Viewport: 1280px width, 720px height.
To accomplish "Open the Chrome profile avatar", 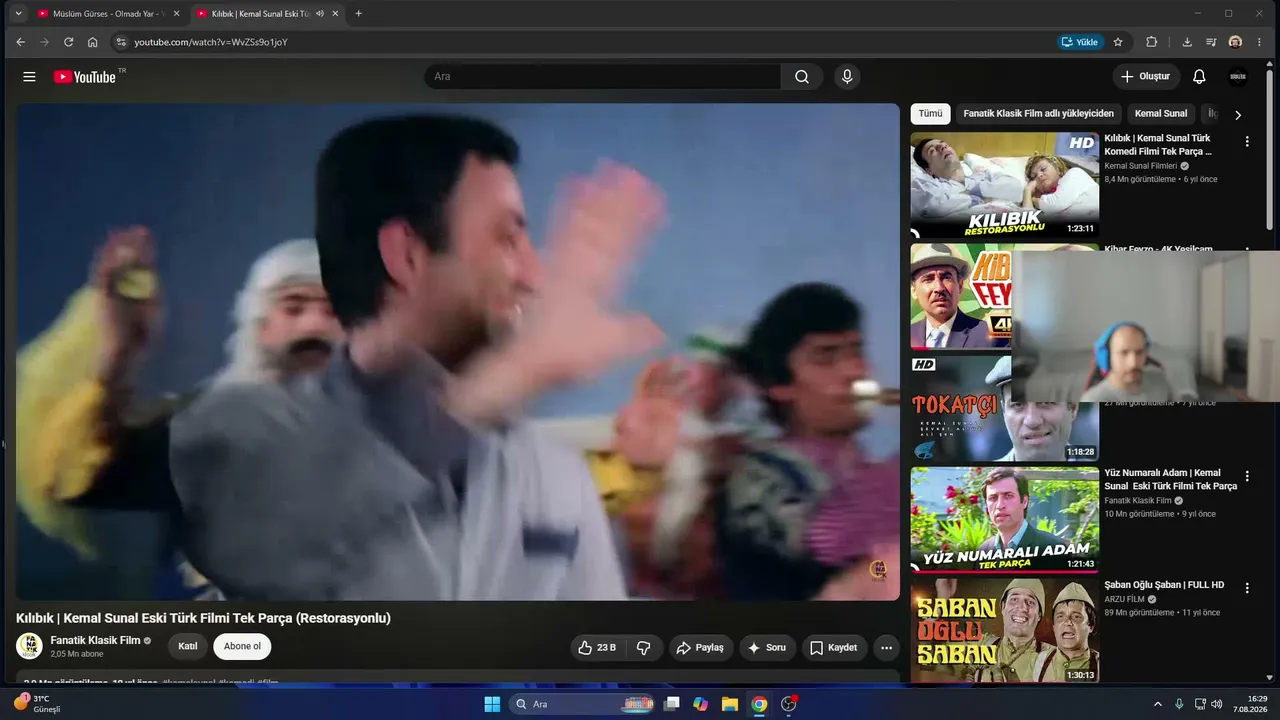I will [1235, 42].
